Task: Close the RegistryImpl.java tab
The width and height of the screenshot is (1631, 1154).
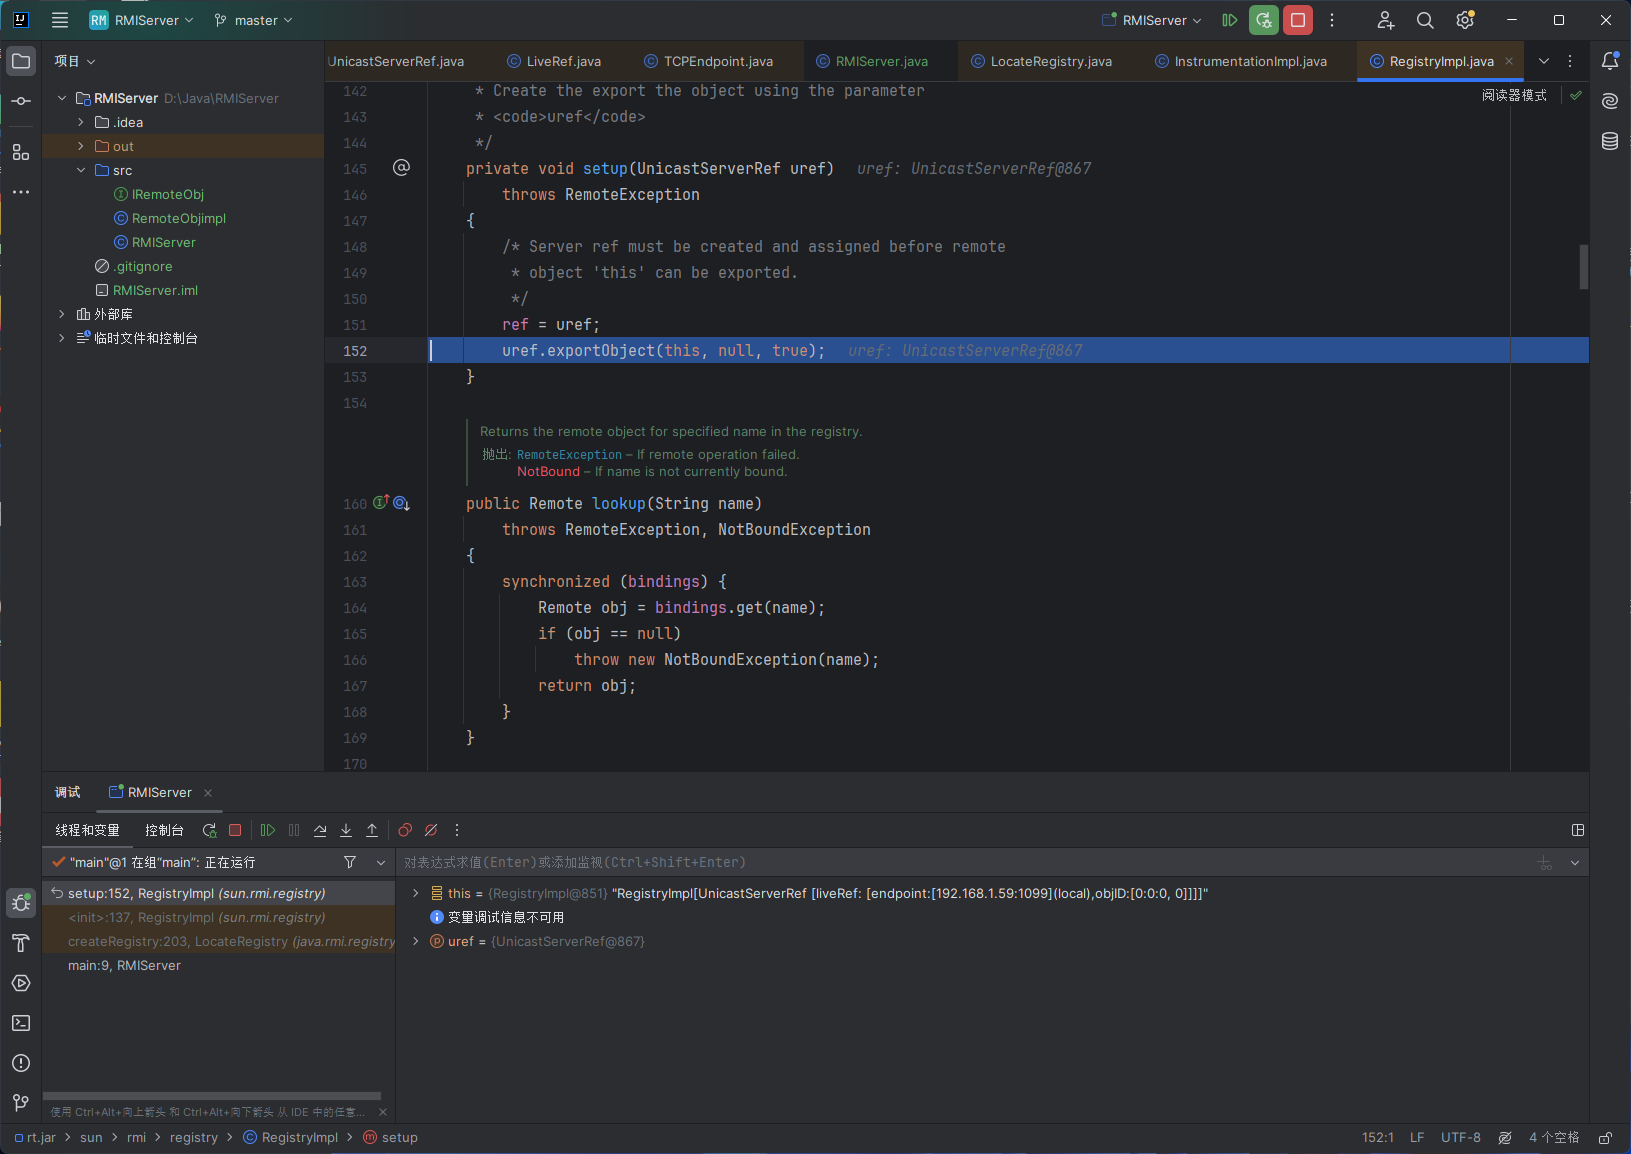Action: [x=1509, y=61]
